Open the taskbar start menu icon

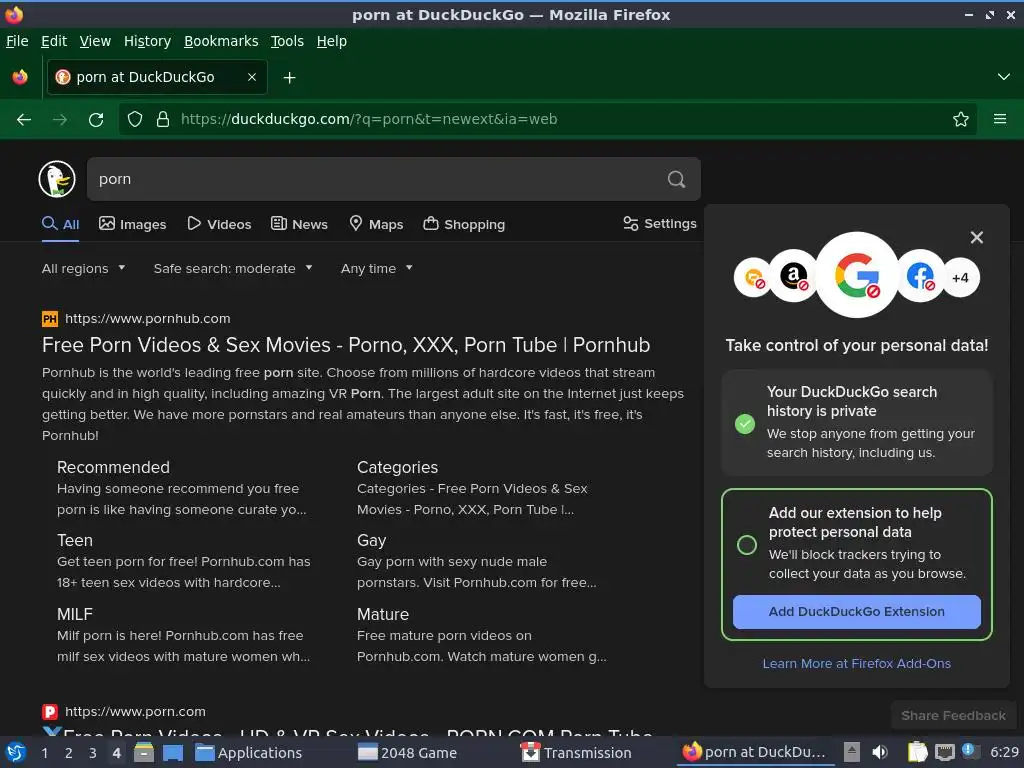[15, 753]
